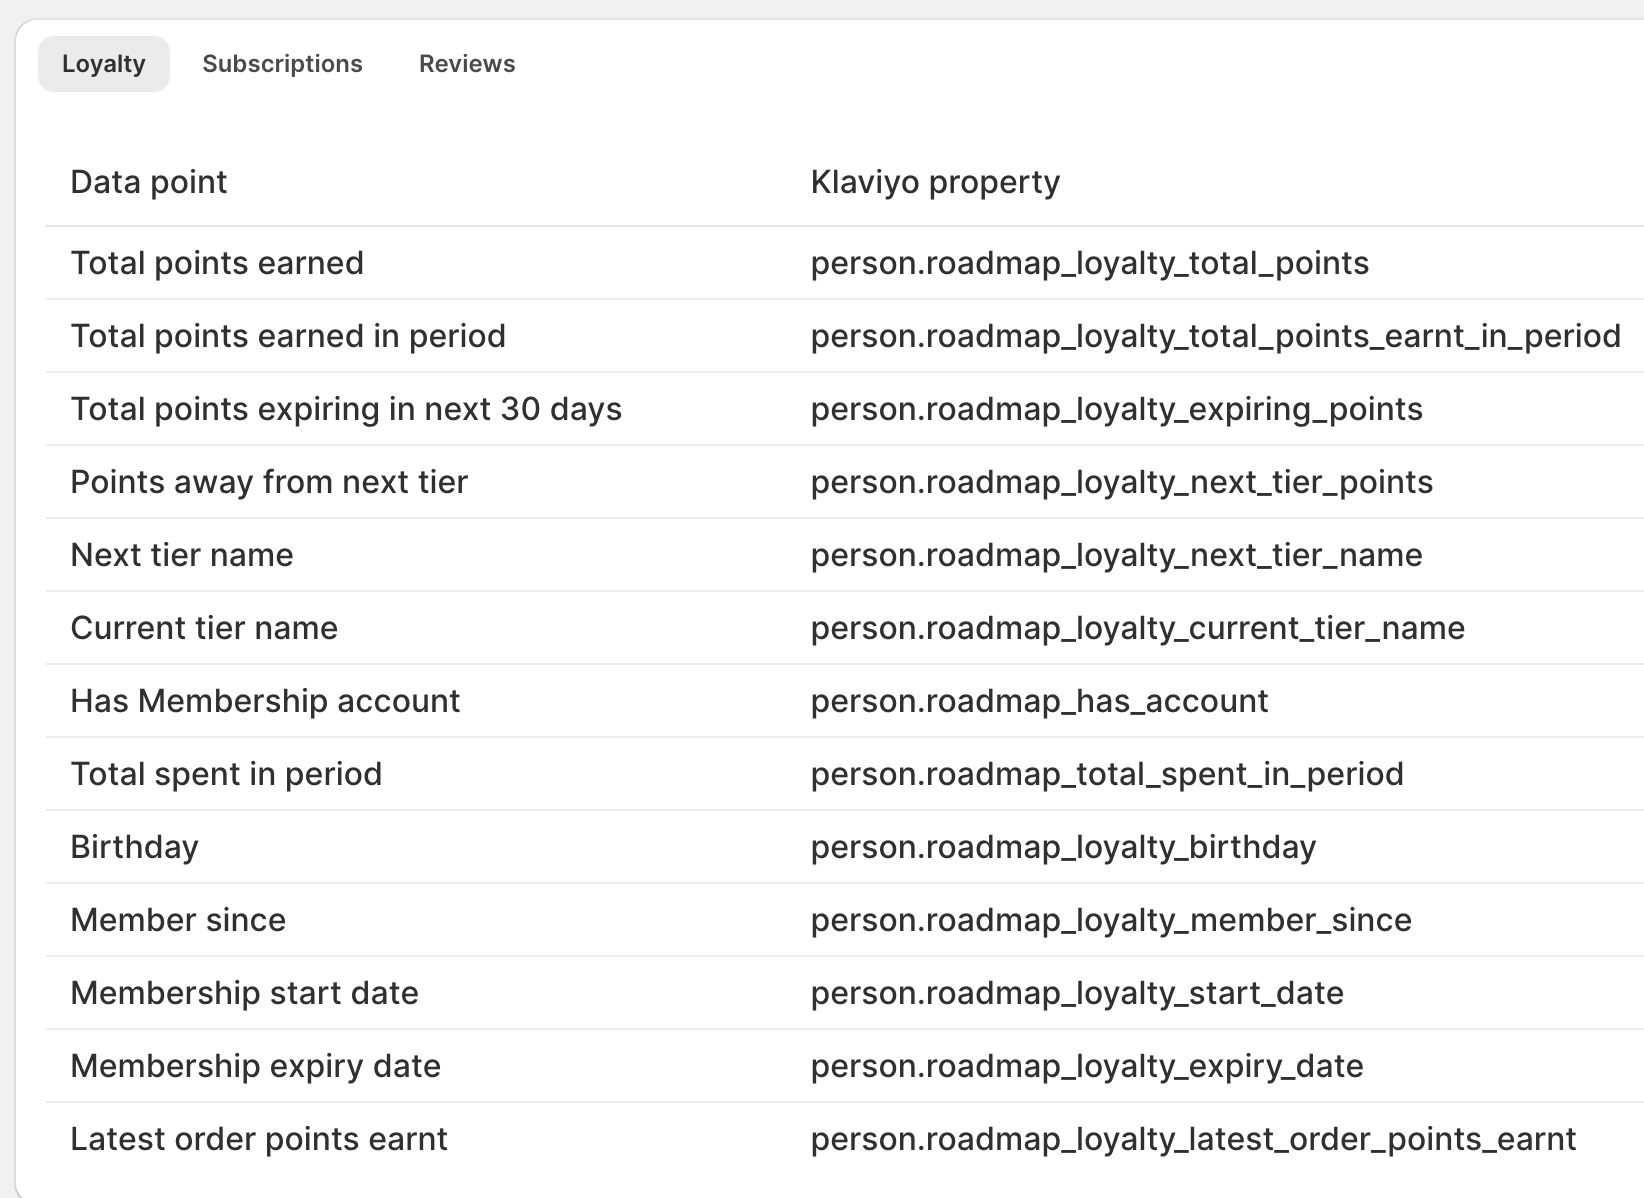
Task: Click the Membership expiry date entry
Action: (x=255, y=1066)
